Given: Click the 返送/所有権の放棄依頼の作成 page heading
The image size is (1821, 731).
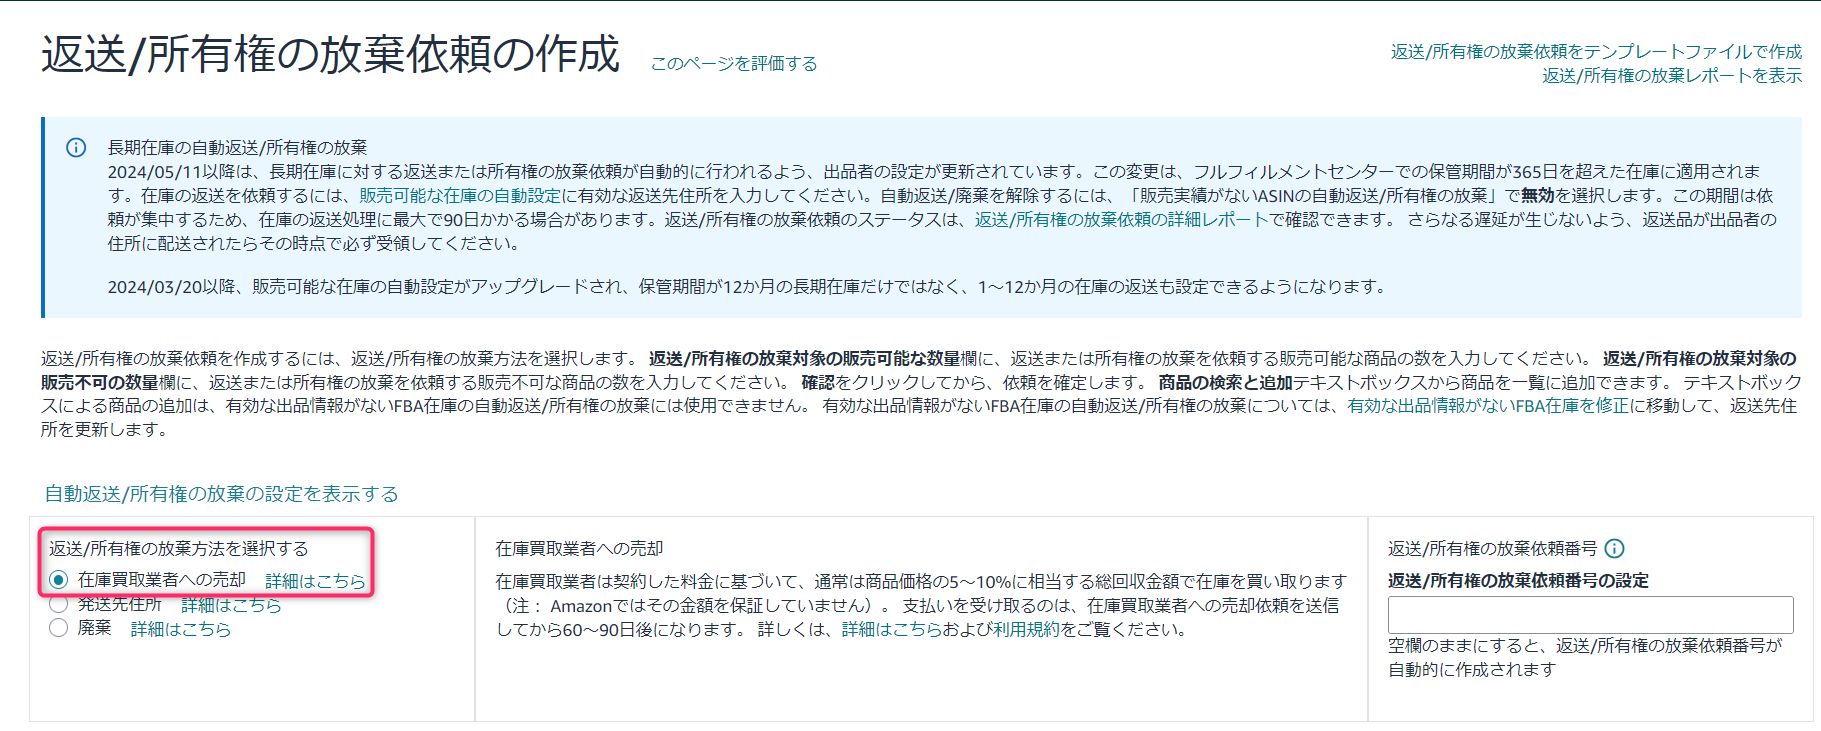Looking at the screenshot, I should (330, 55).
